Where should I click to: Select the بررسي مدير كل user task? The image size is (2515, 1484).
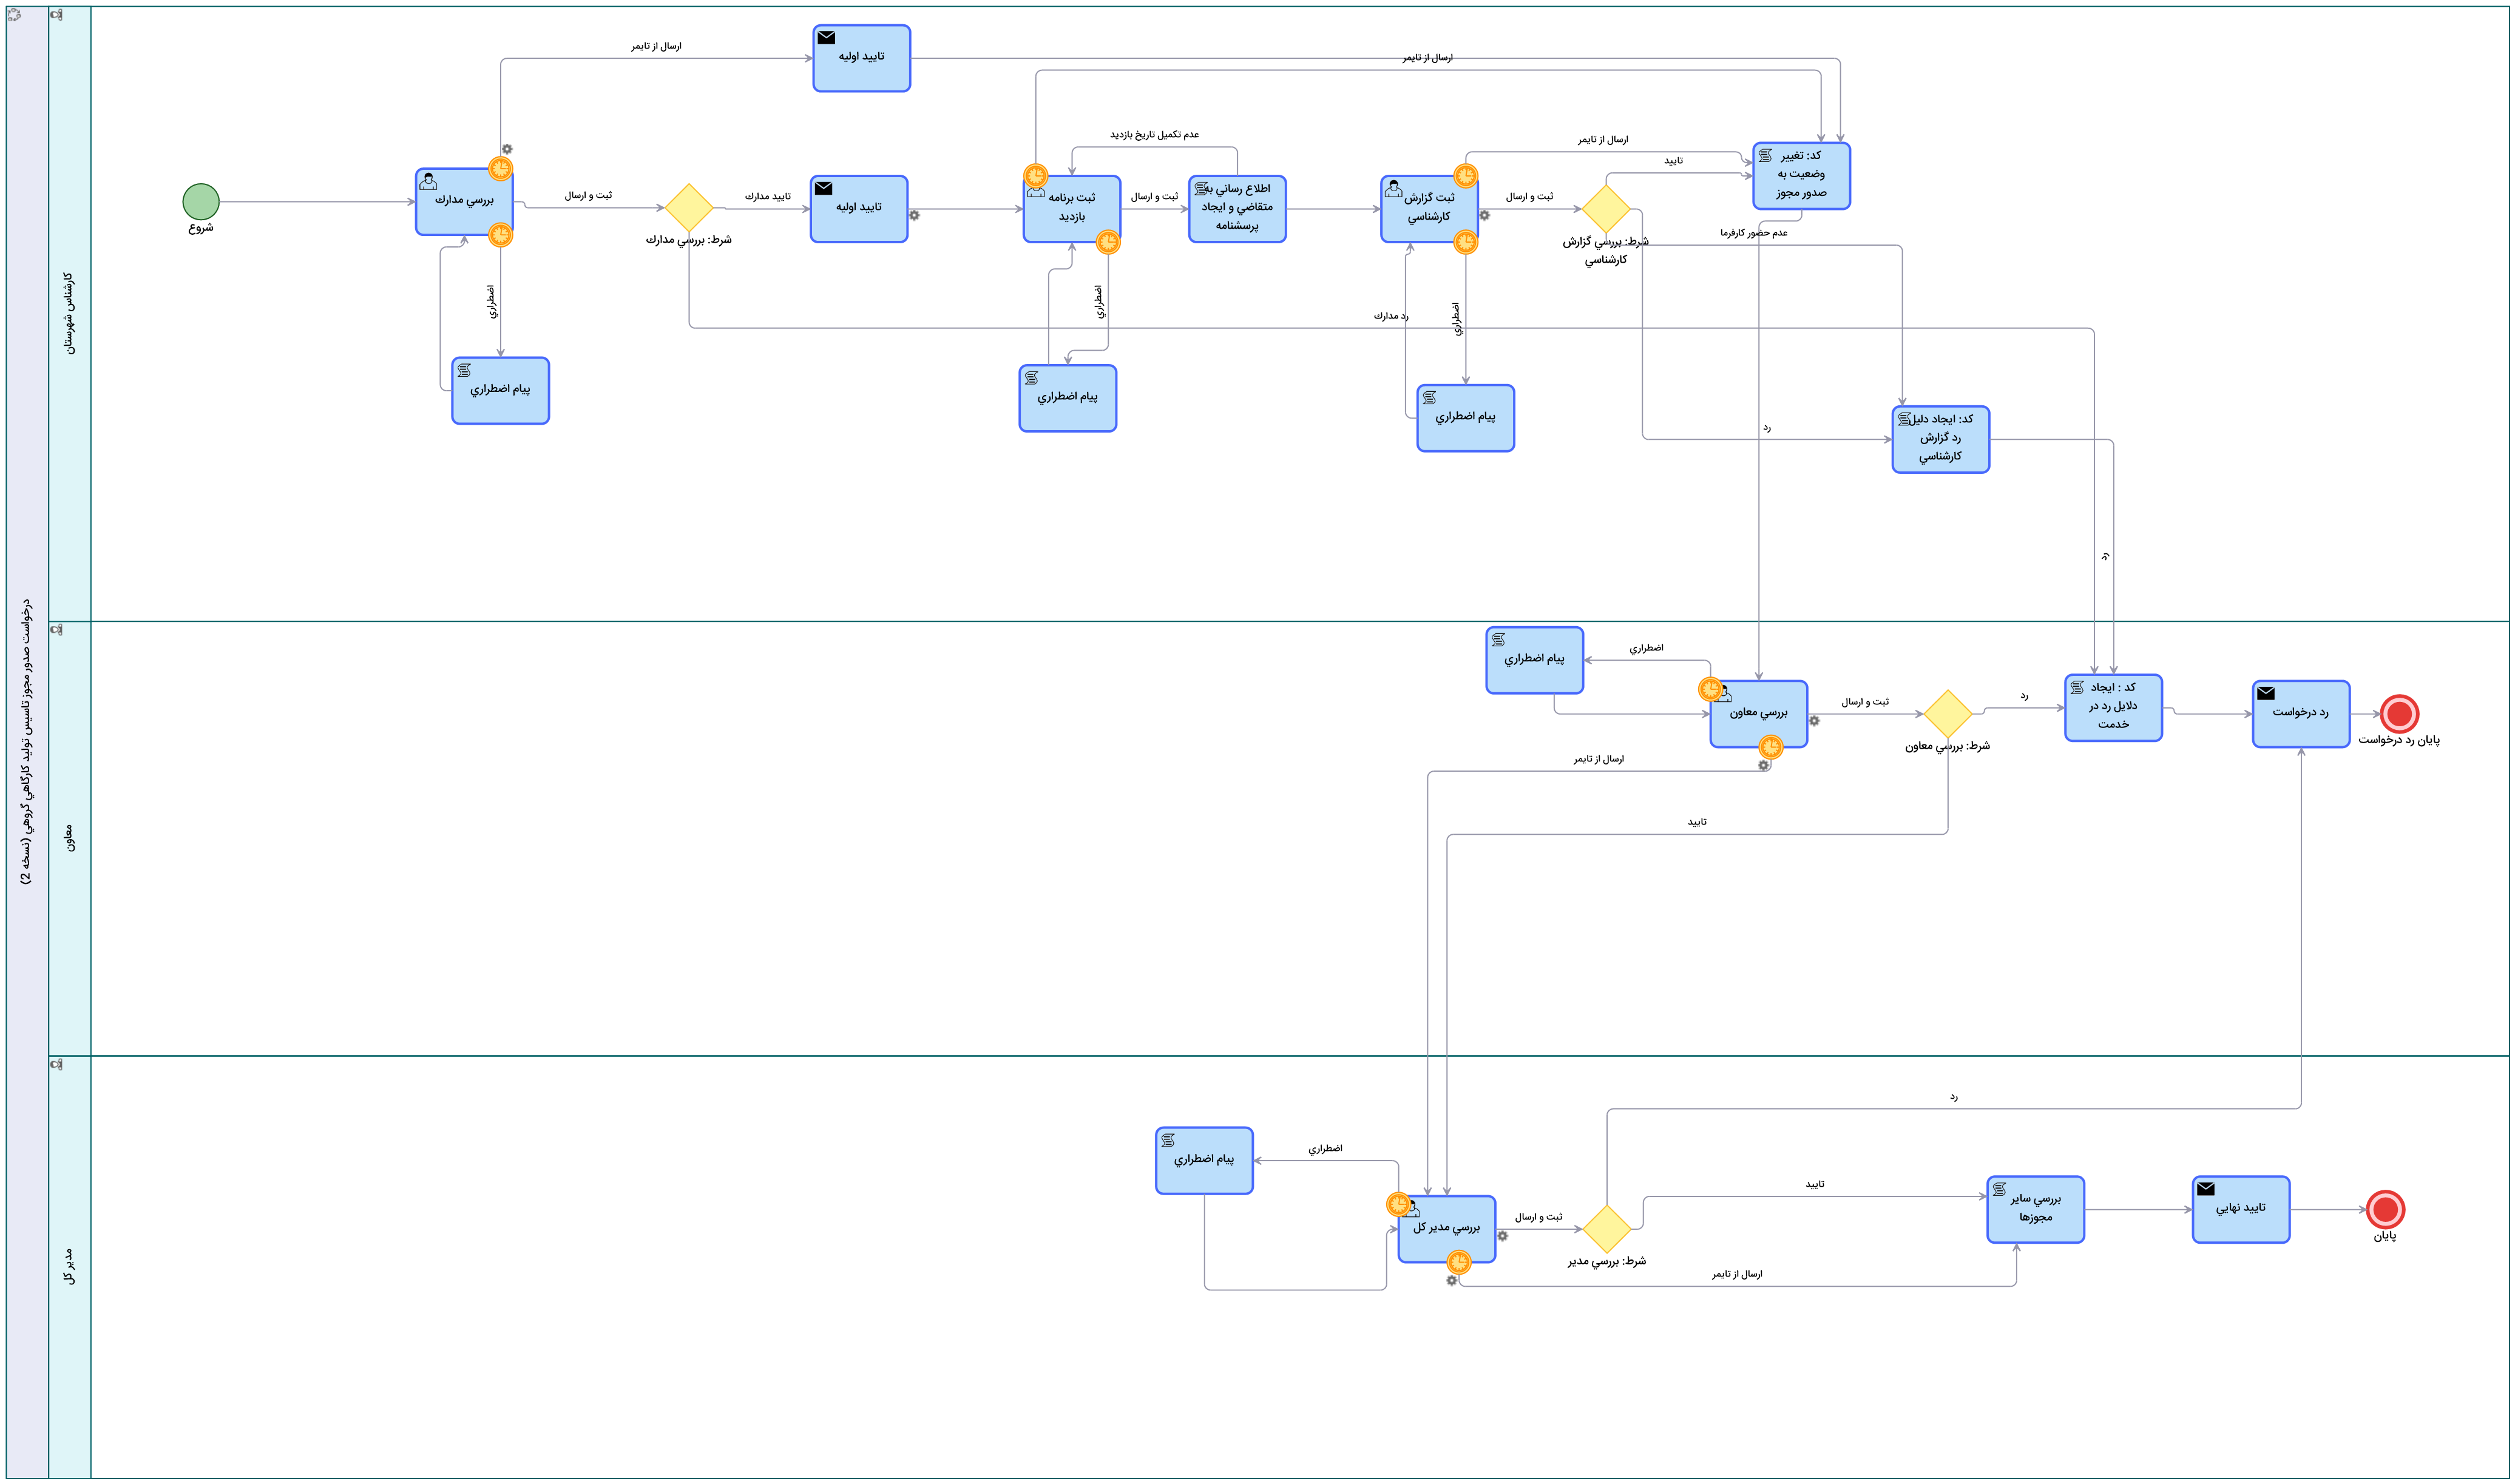(x=1447, y=1229)
